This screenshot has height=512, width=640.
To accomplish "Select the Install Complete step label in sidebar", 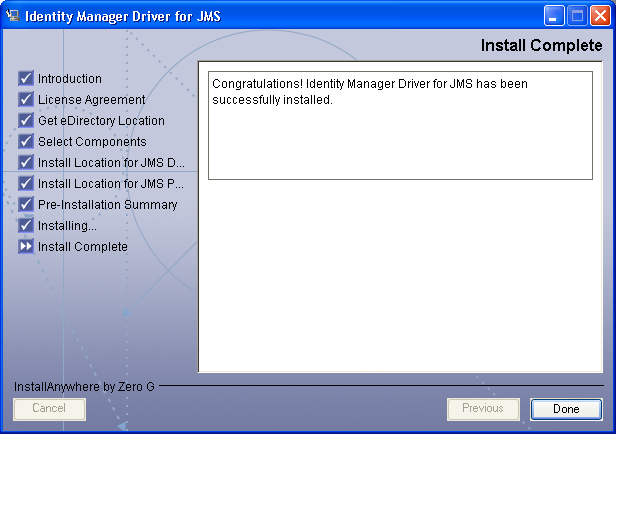I will tap(82, 247).
